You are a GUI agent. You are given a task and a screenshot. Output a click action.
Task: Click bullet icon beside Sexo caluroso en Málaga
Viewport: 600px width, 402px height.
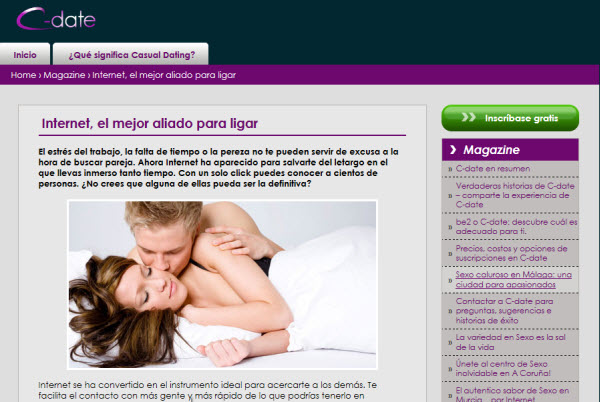(x=450, y=280)
